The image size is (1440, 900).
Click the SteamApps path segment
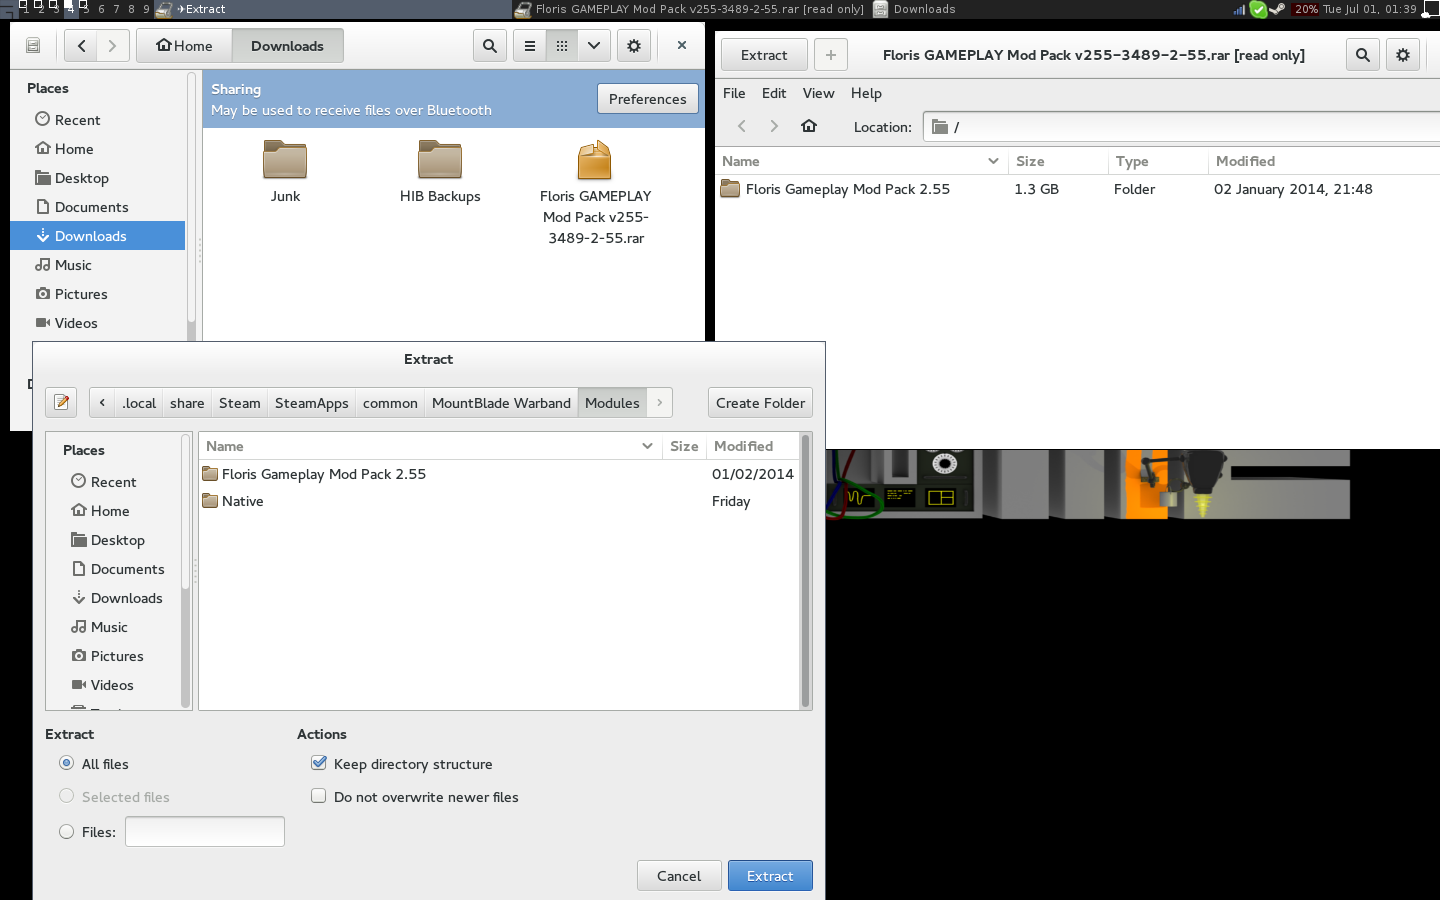click(x=311, y=403)
